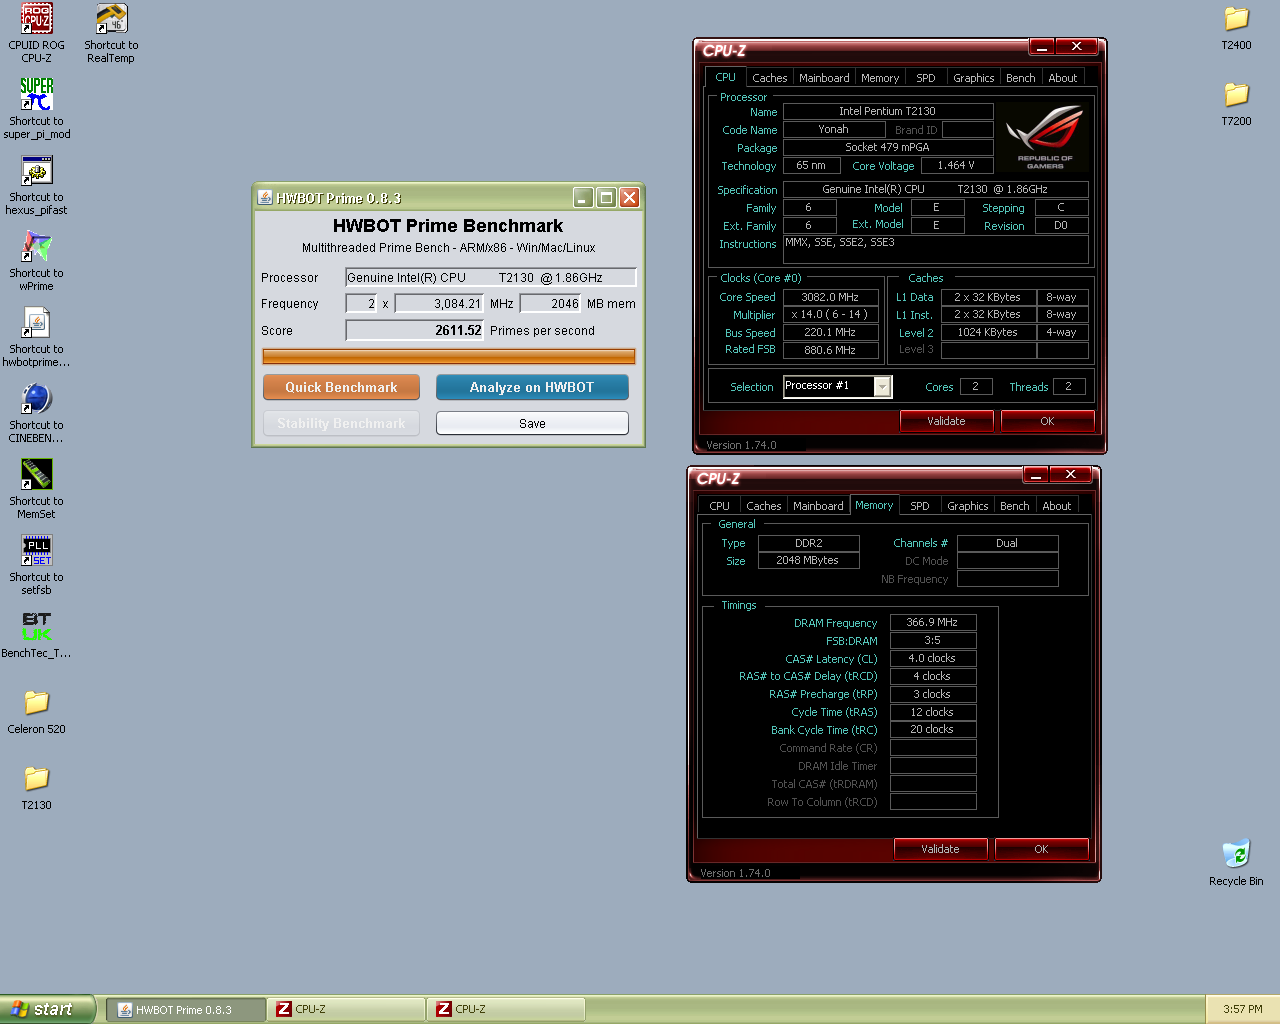Open the setfsb shortcut icon
This screenshot has width=1280, height=1024.
[x=37, y=551]
